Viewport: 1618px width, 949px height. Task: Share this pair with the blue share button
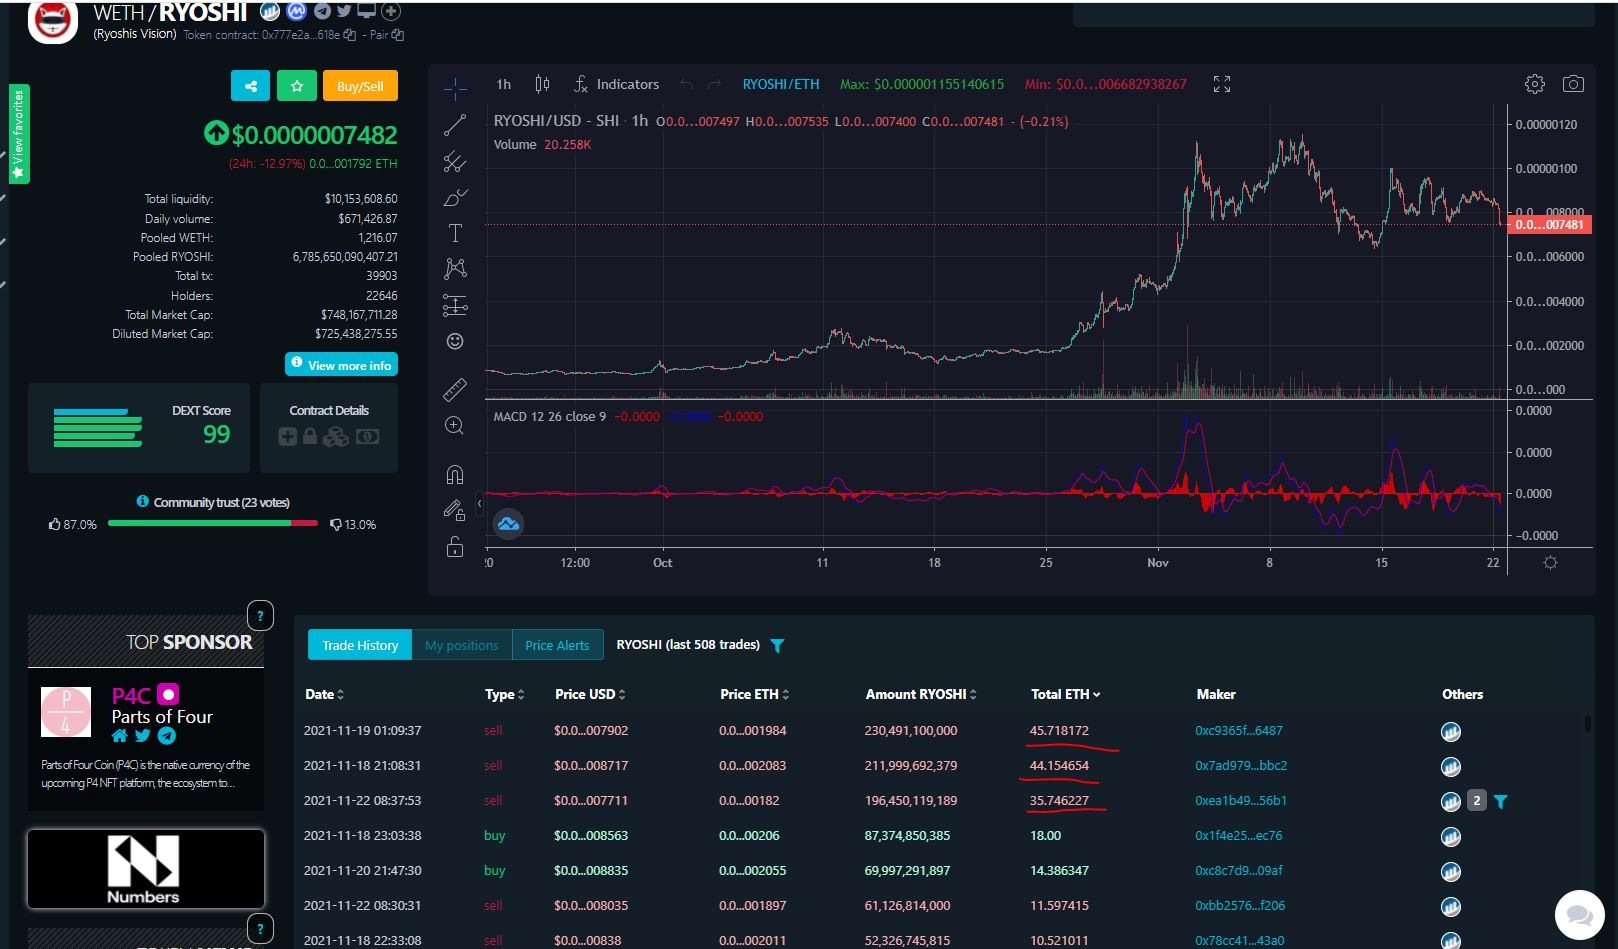250,86
